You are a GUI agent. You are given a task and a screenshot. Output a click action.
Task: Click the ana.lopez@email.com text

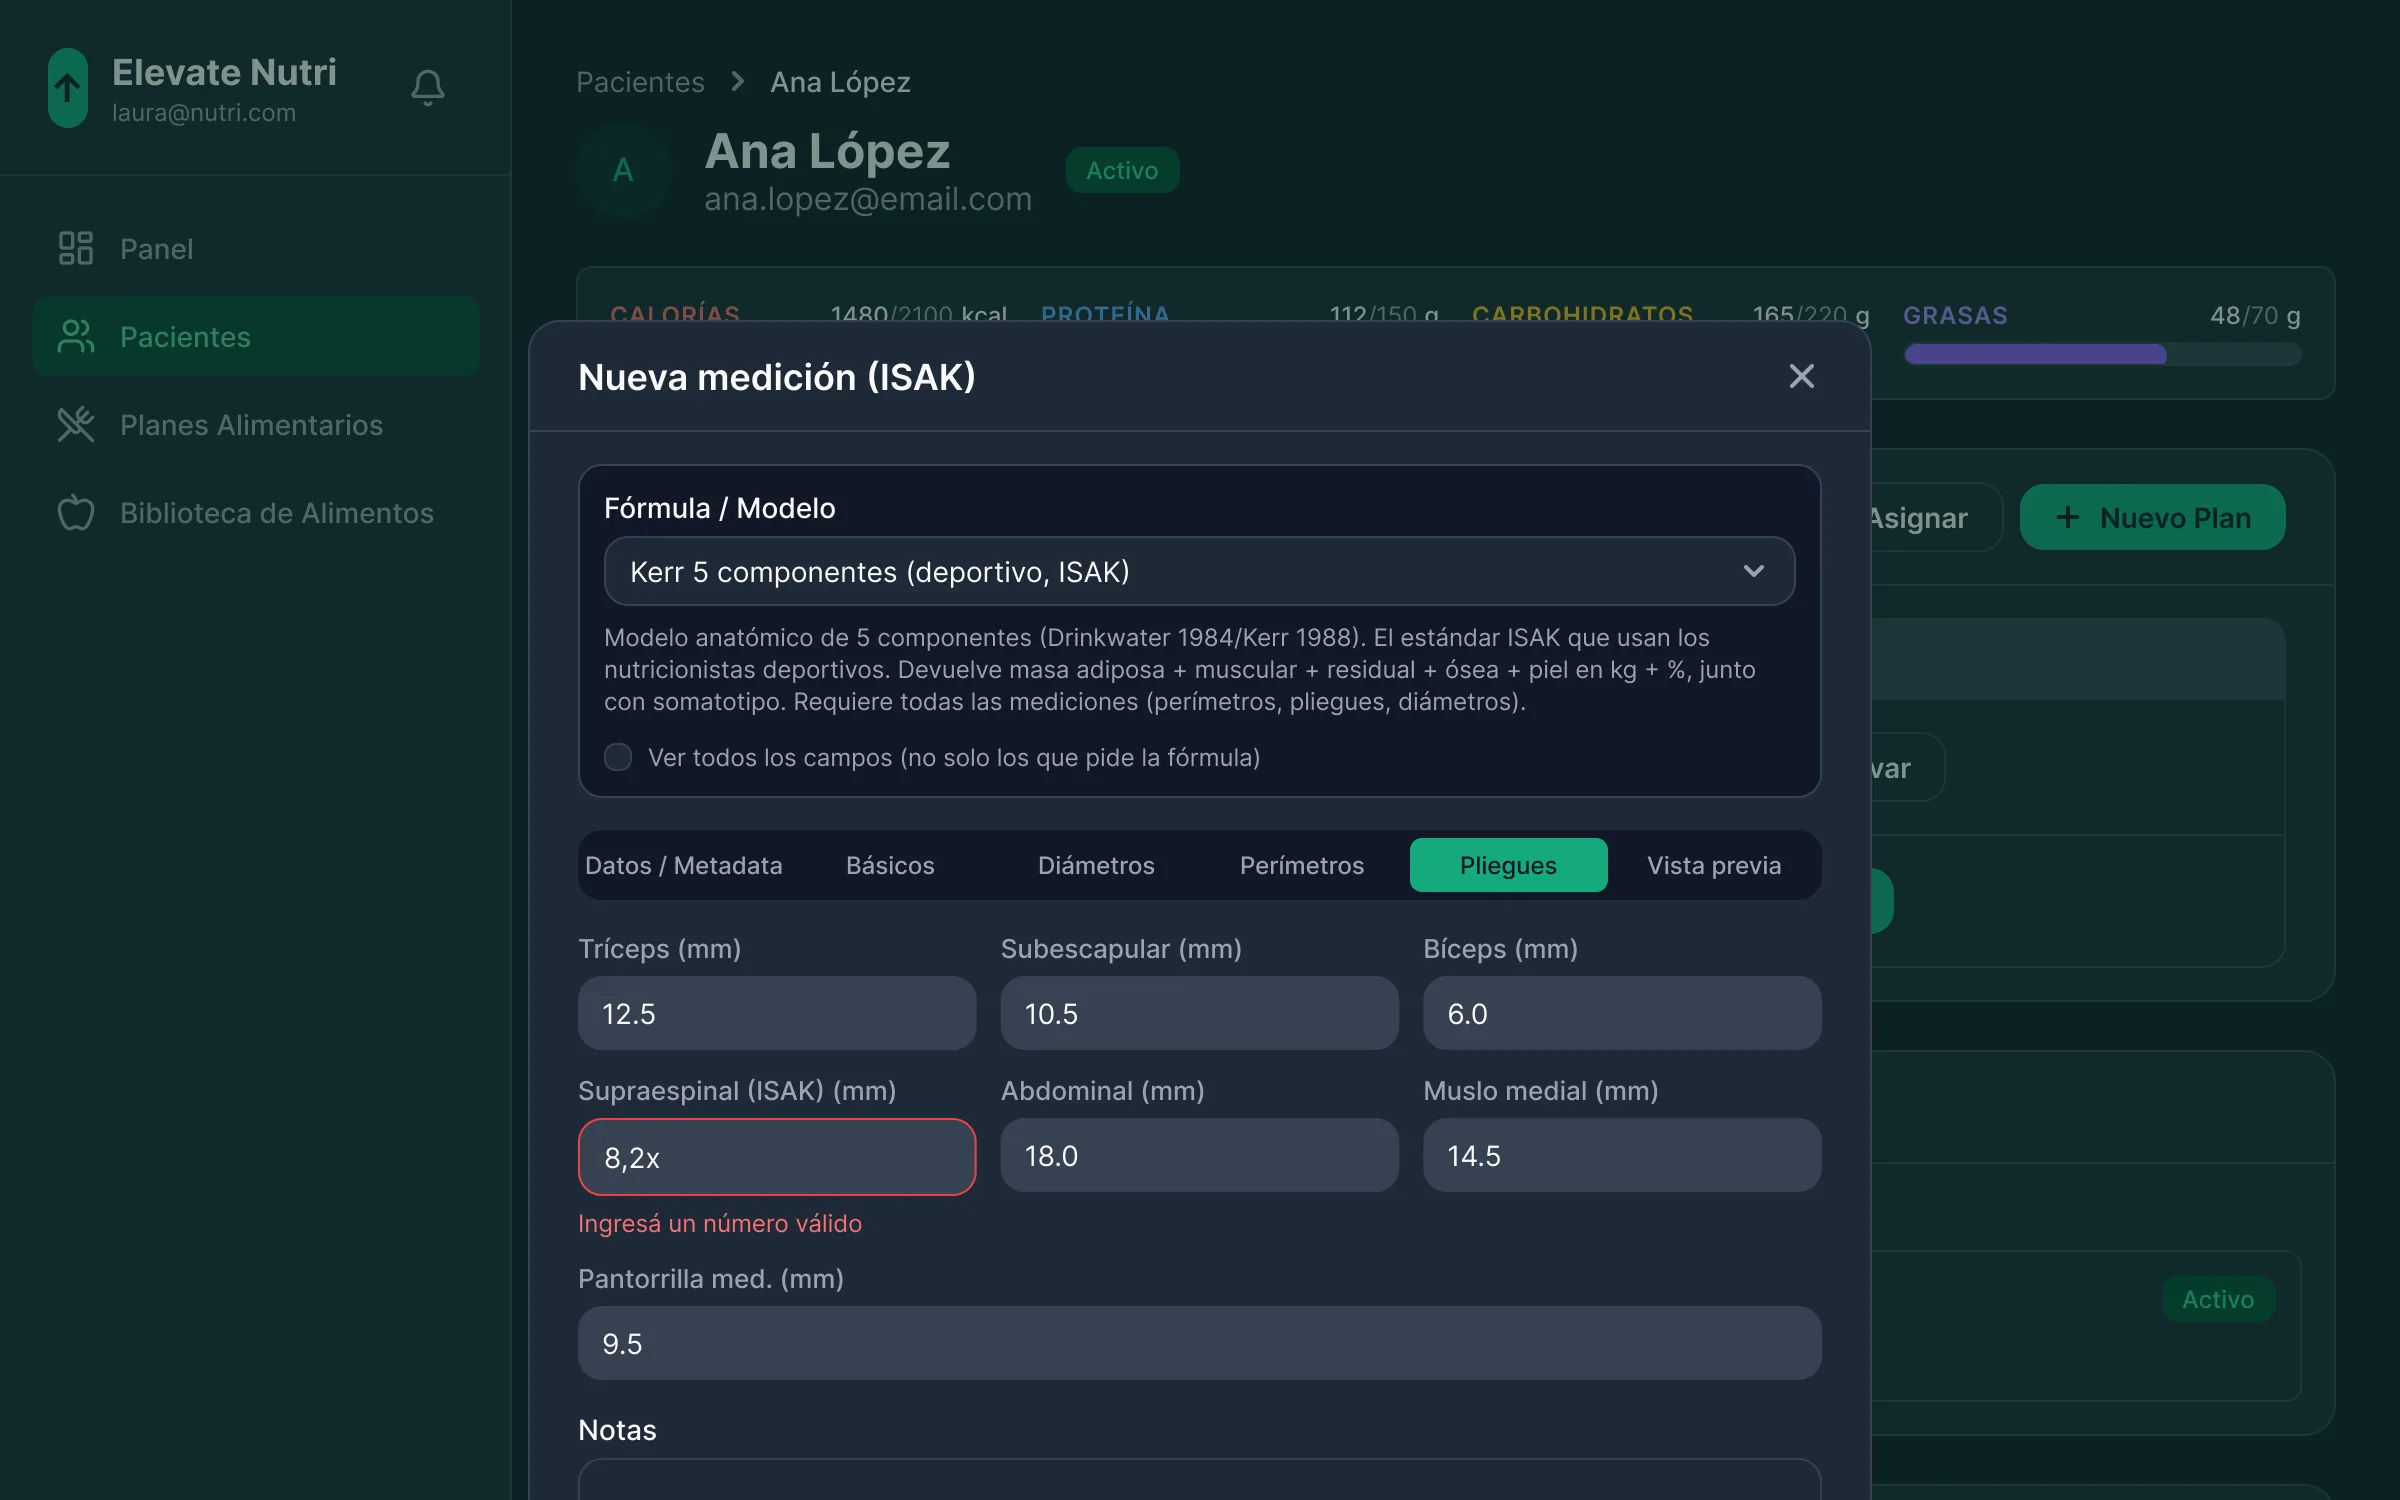click(868, 199)
